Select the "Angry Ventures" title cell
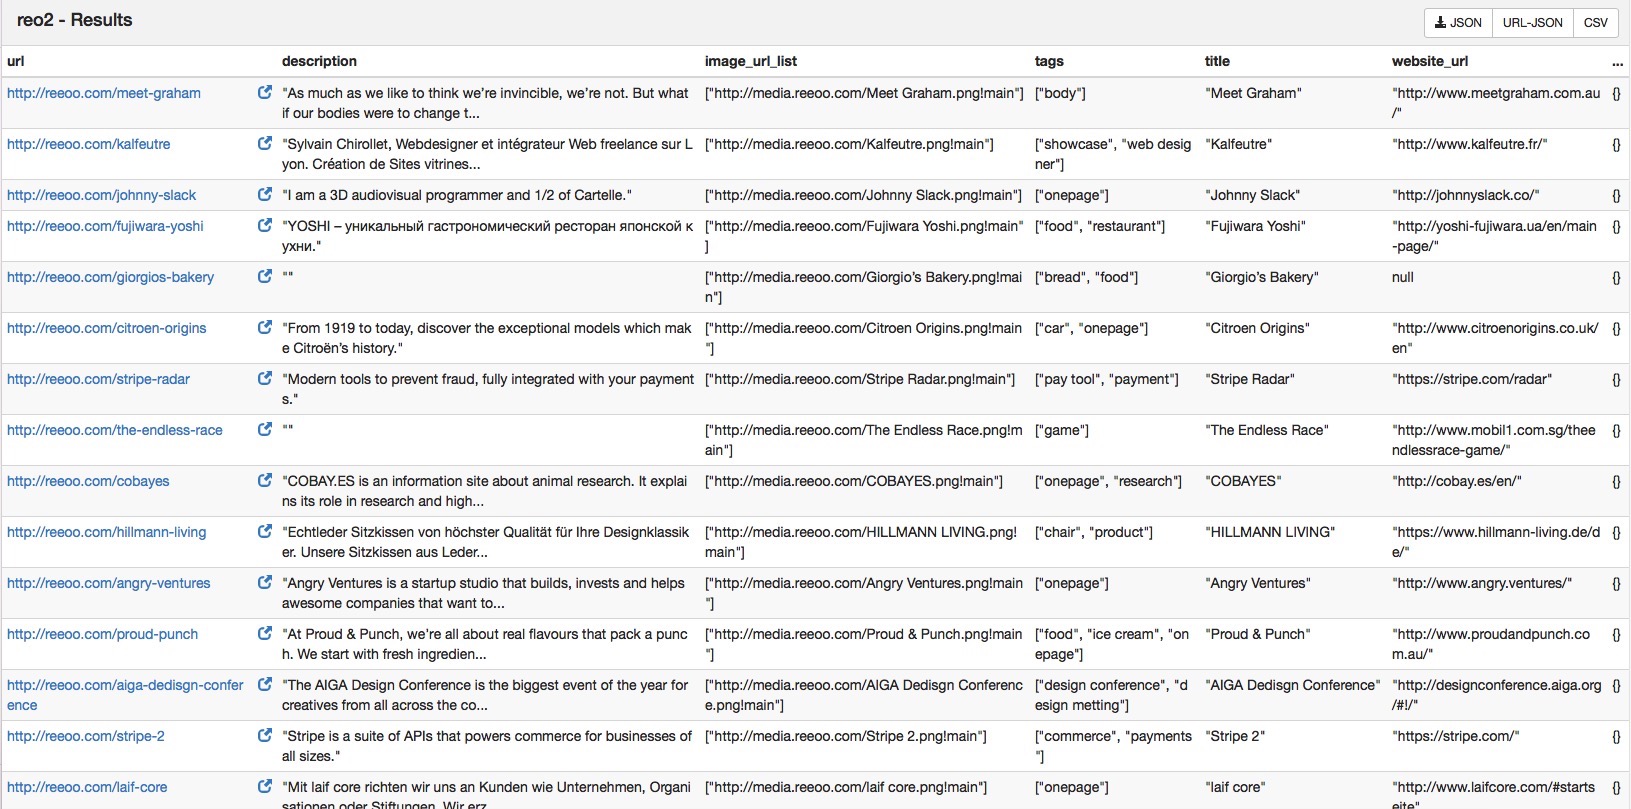The width and height of the screenshot is (1631, 809). tap(1258, 583)
